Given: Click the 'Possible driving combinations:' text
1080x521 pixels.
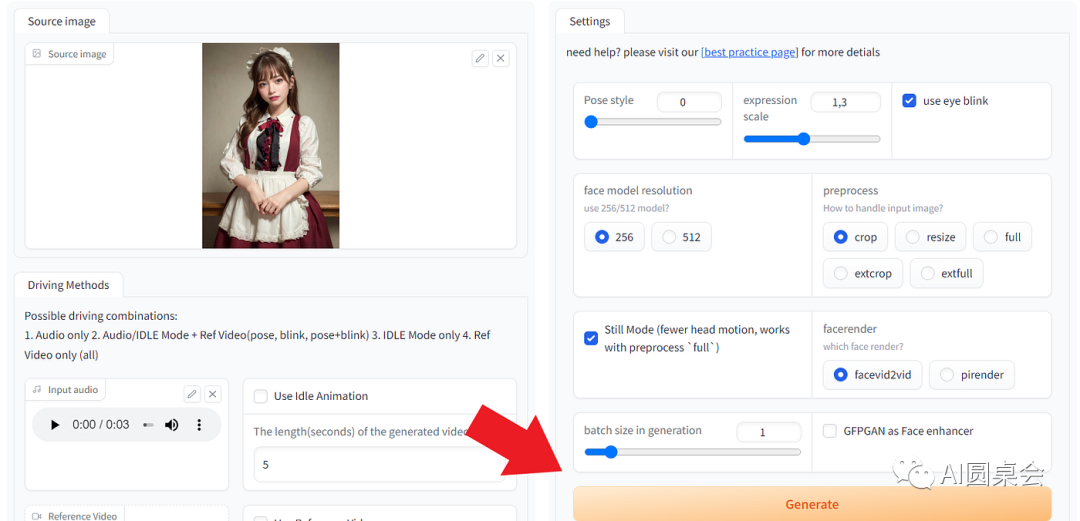Looking at the screenshot, I should coord(101,316).
